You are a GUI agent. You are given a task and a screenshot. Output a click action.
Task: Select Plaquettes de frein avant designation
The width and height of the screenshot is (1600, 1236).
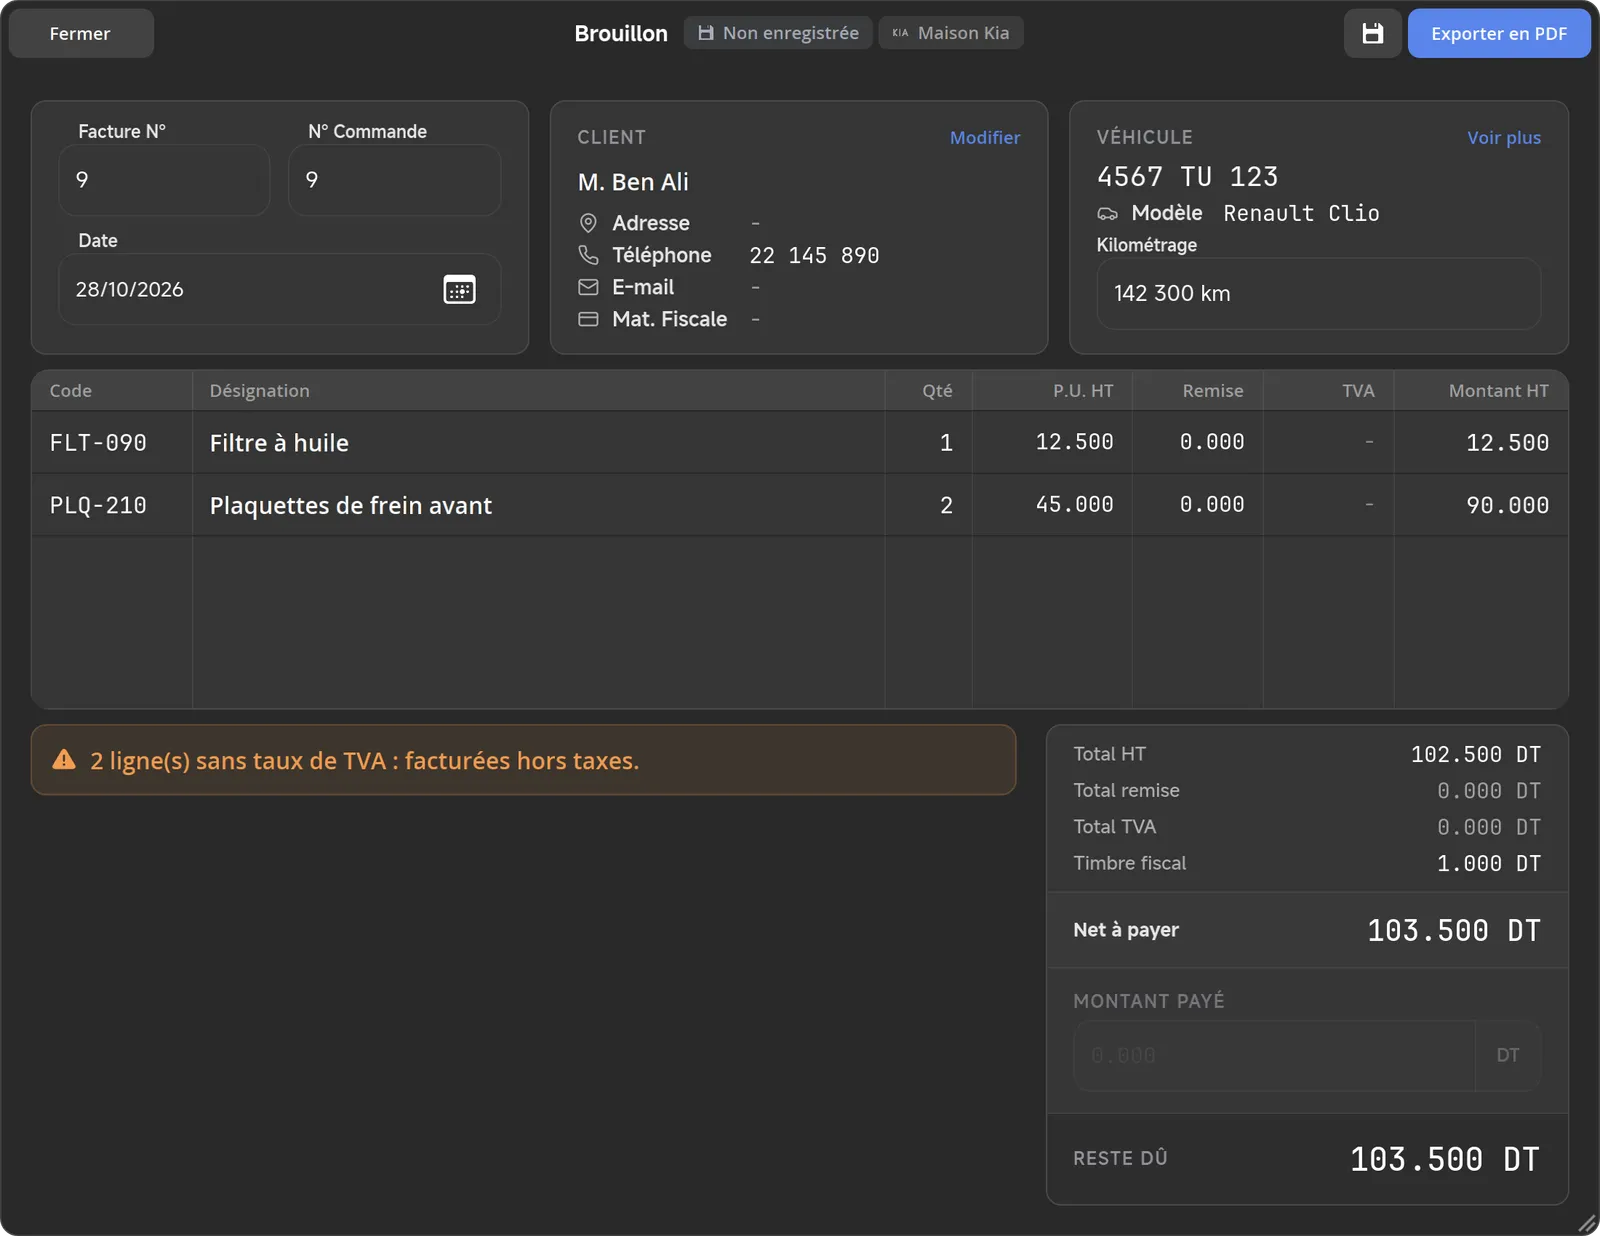click(538, 505)
